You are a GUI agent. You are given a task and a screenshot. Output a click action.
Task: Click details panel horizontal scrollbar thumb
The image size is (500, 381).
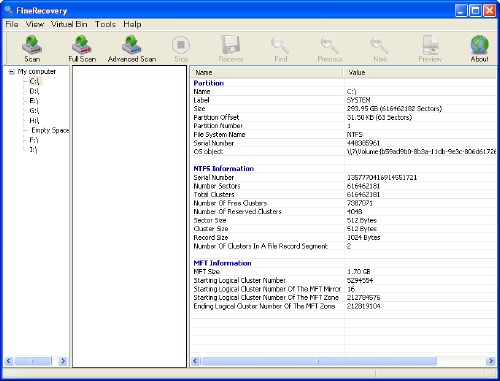(x=318, y=361)
